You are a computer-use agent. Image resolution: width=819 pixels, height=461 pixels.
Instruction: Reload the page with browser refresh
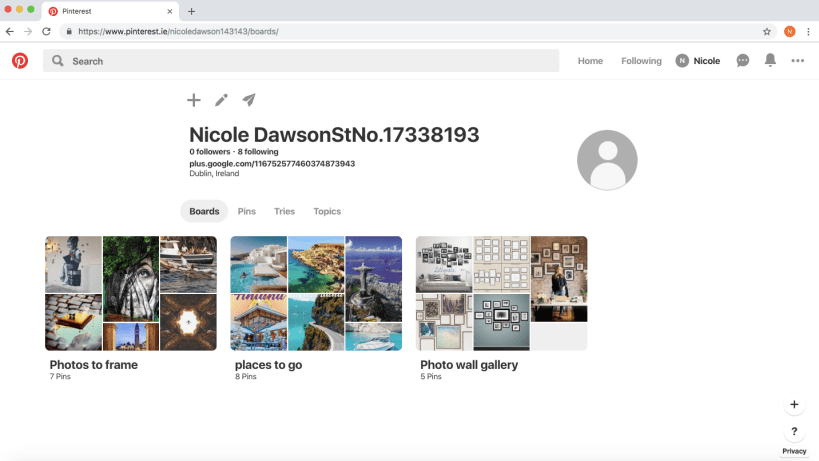coord(46,31)
